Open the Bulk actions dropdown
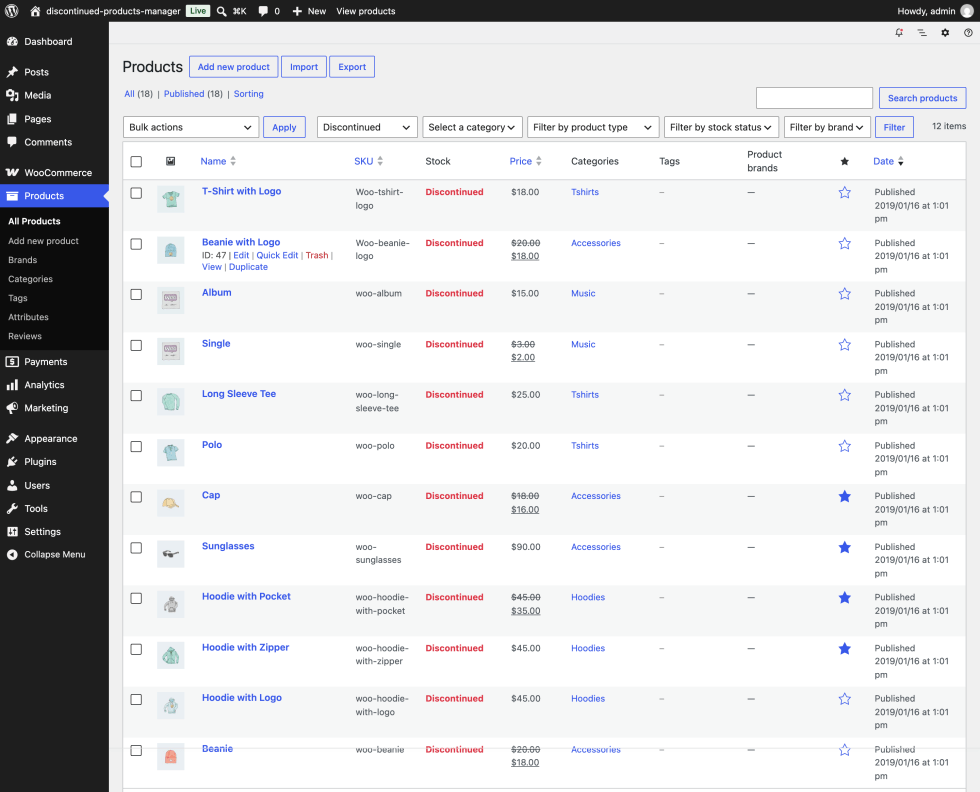Screen dimensions: 980x792 coord(191,127)
